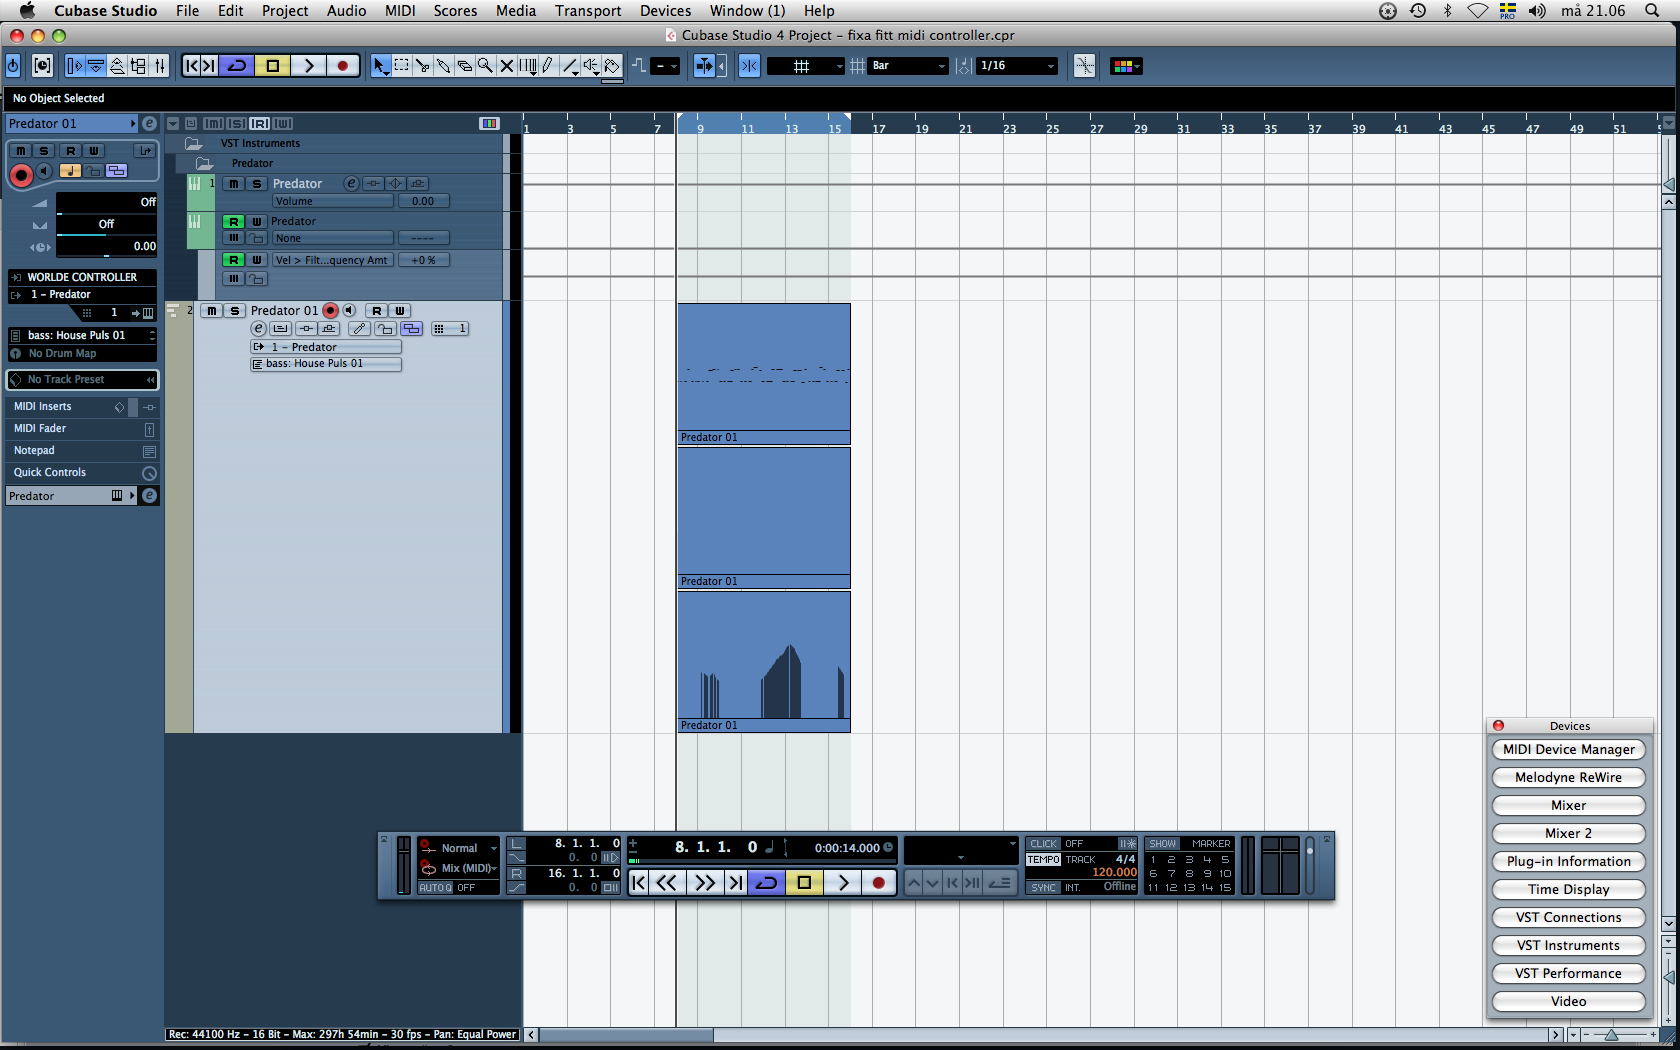Open WORLDE CONTROLLER MIDI input selector
Viewport: 1680px width, 1050px height.
pos(82,277)
